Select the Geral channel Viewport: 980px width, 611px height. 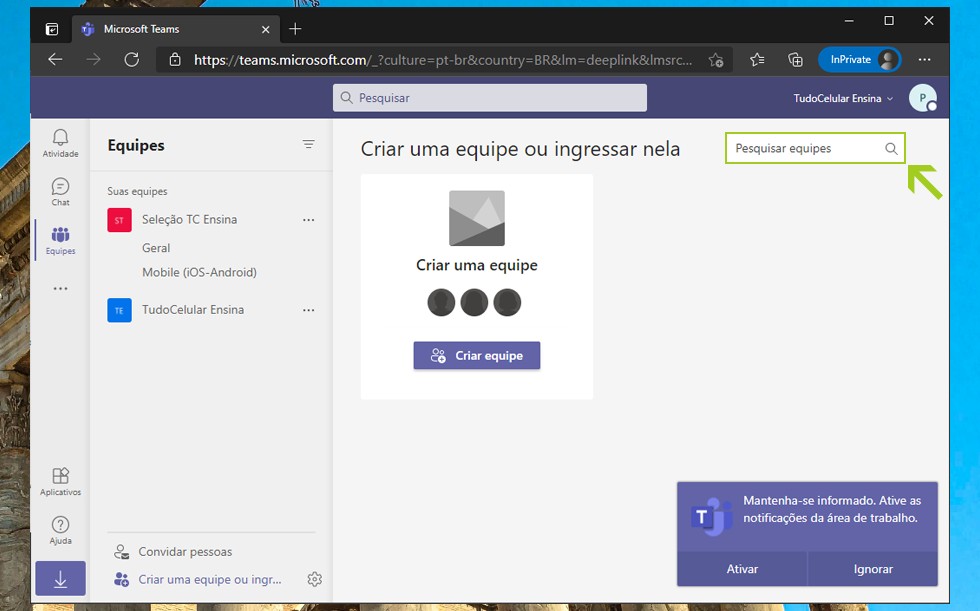pos(156,248)
